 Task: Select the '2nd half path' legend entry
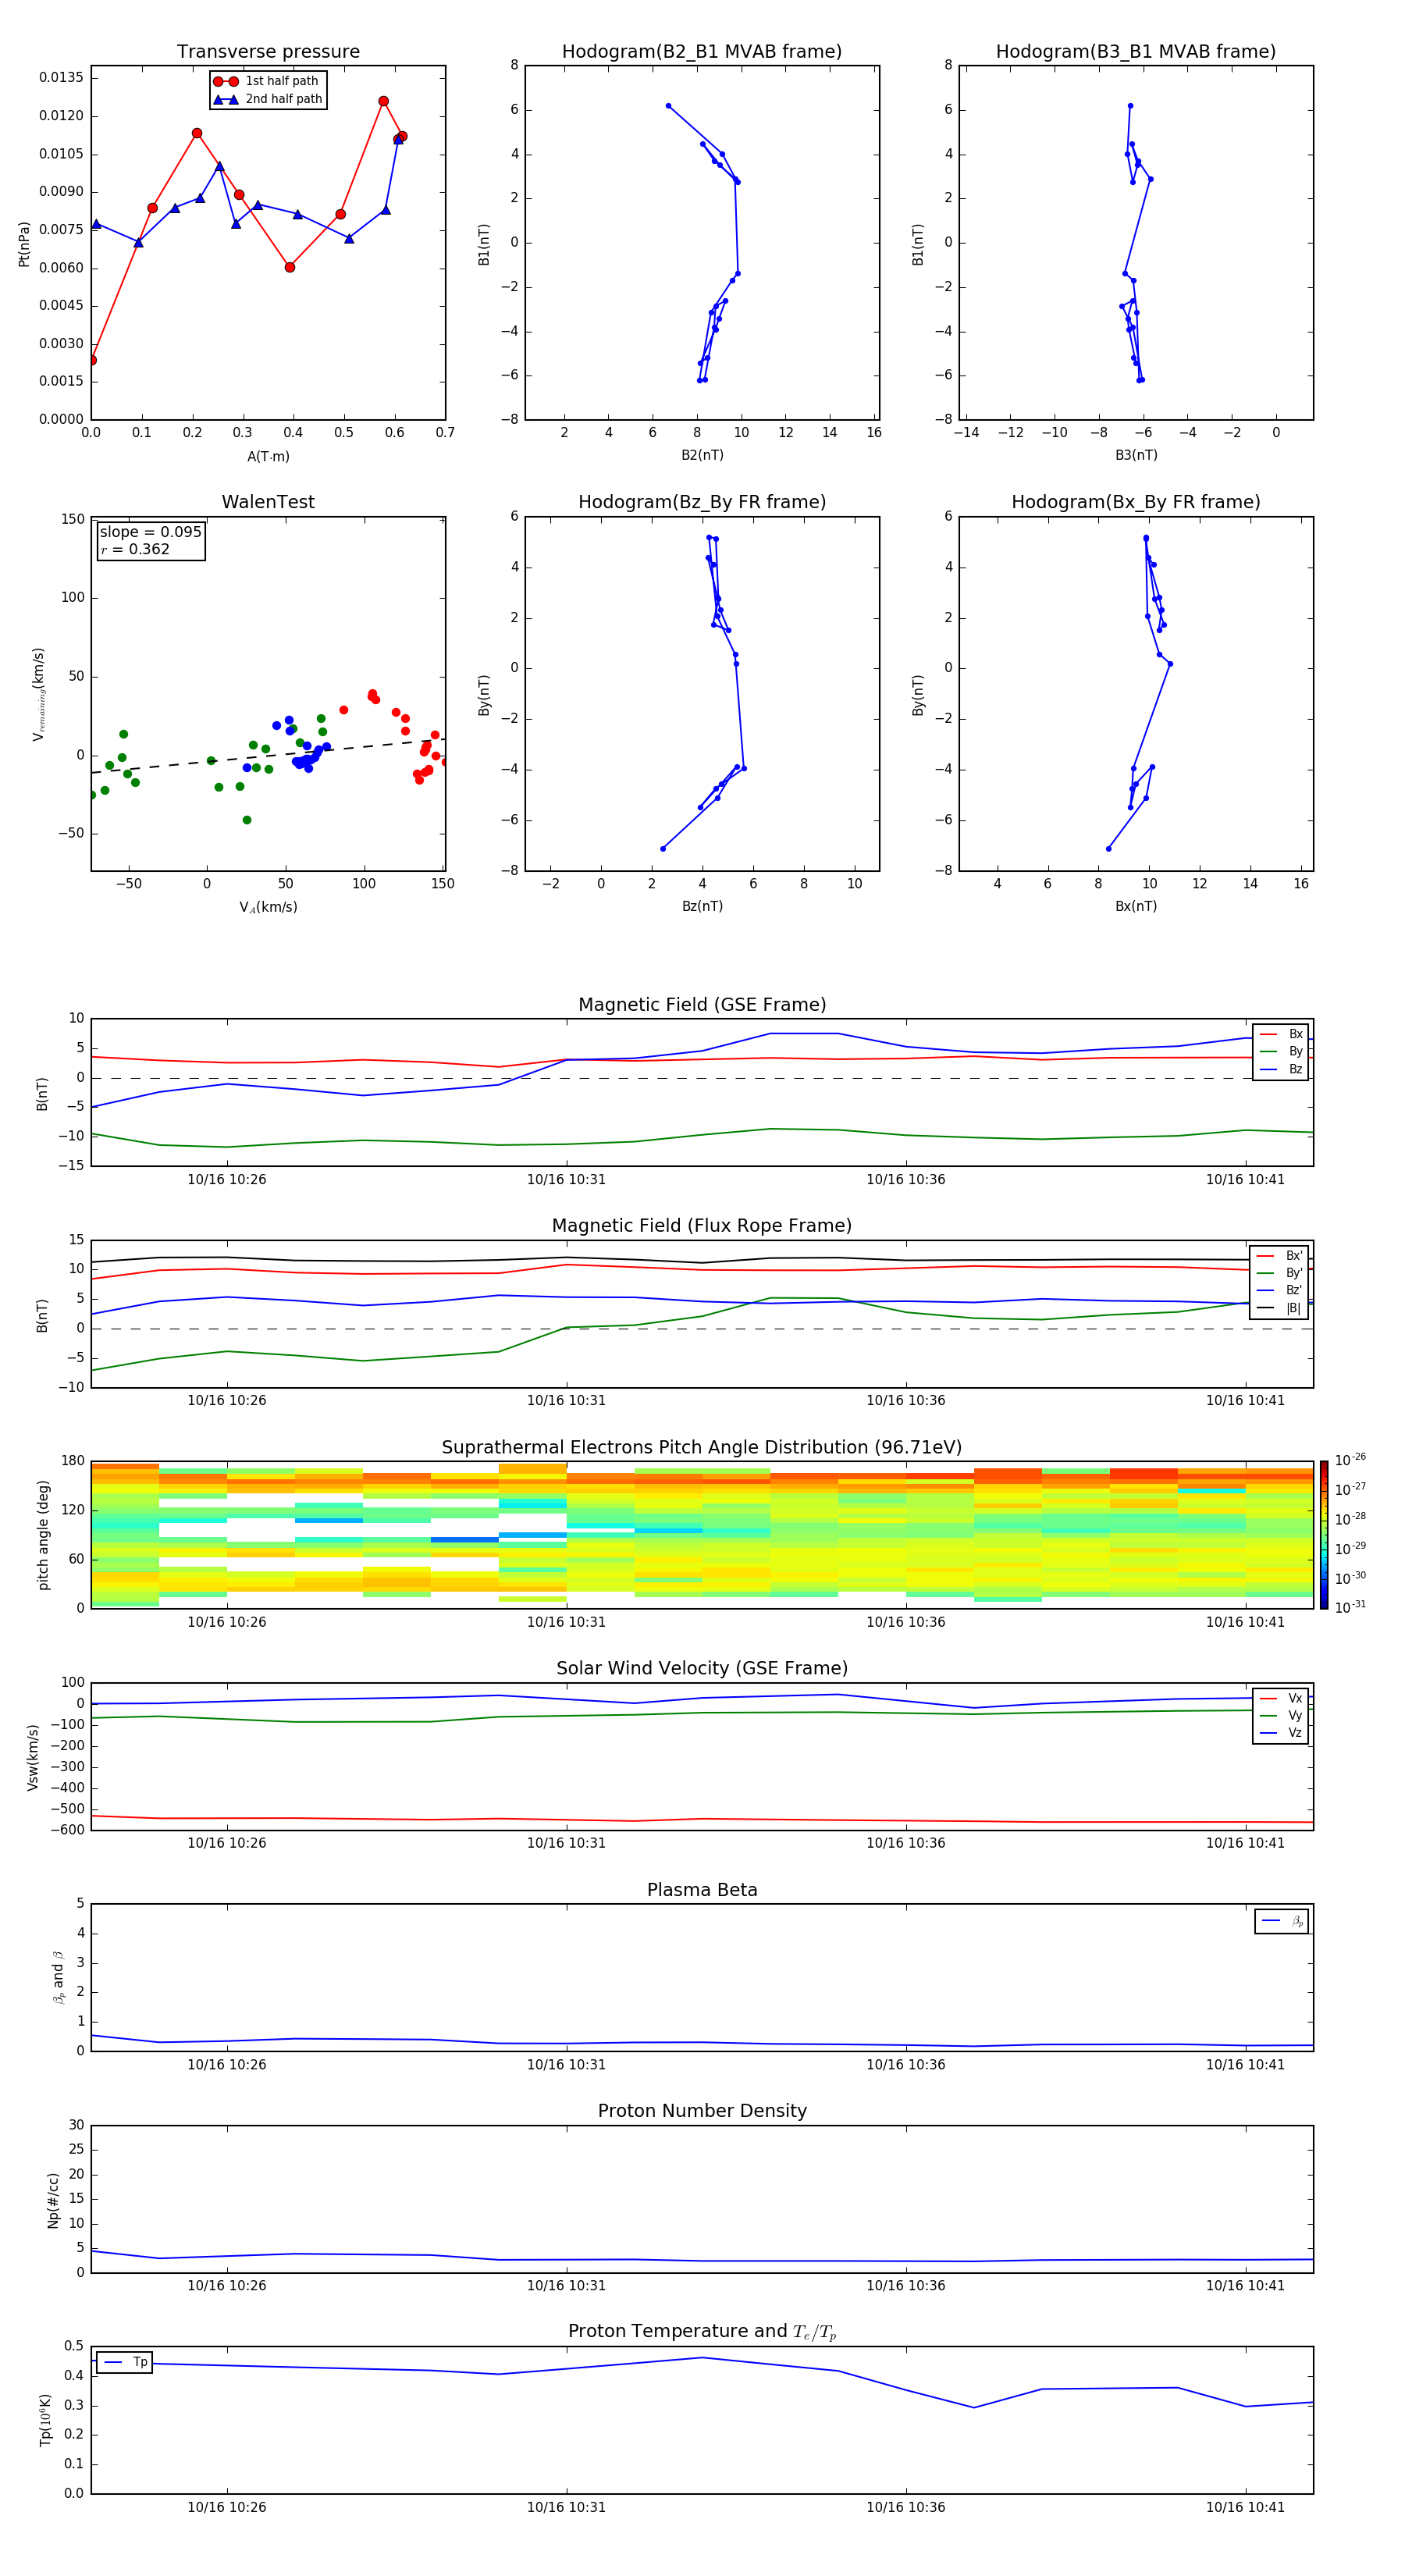tap(268, 99)
